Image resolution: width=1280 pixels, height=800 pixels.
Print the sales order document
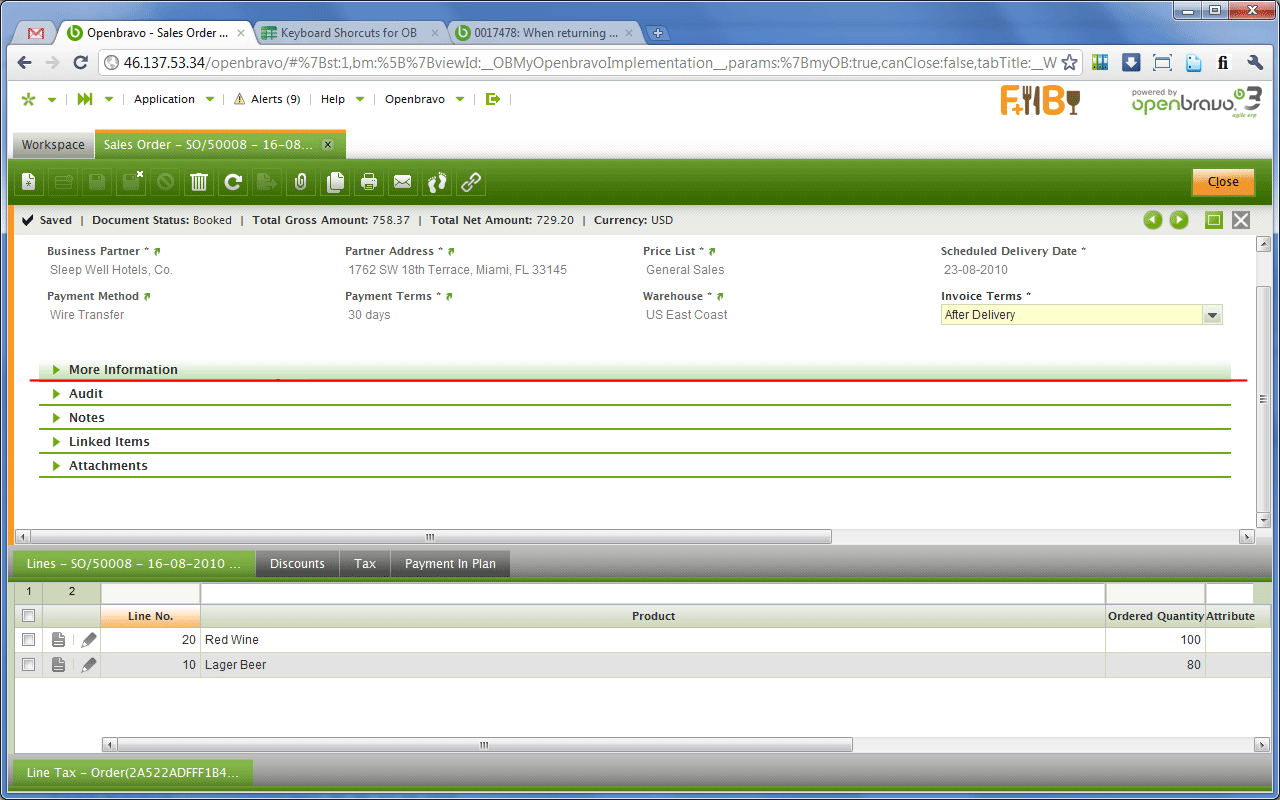[369, 182]
